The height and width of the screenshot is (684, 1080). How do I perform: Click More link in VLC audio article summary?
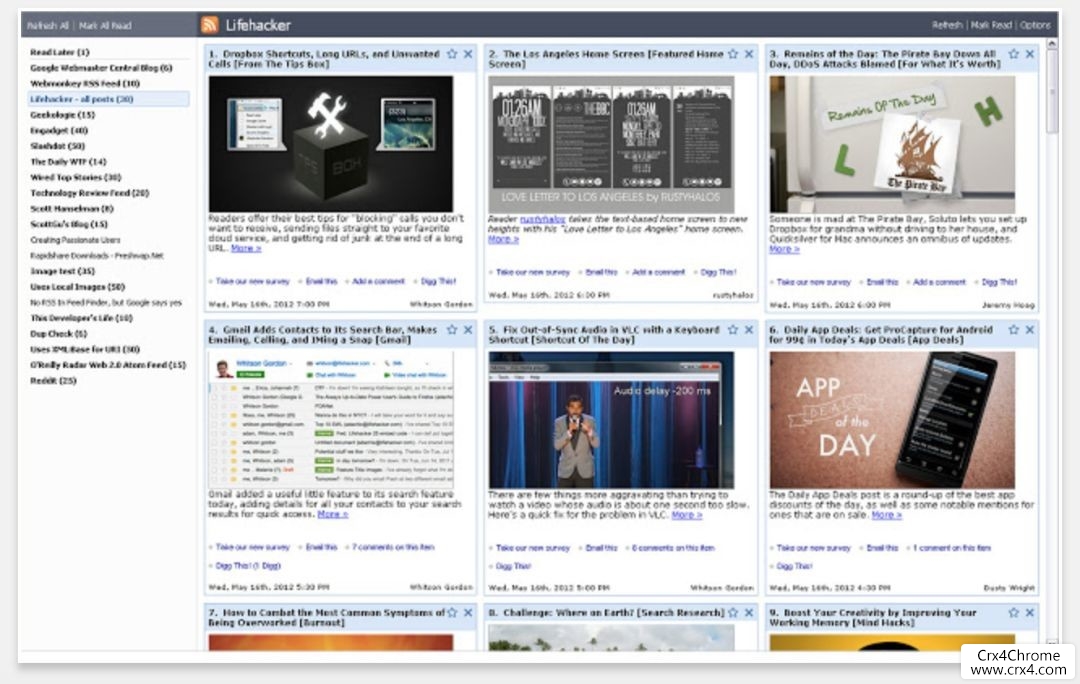pos(687,515)
